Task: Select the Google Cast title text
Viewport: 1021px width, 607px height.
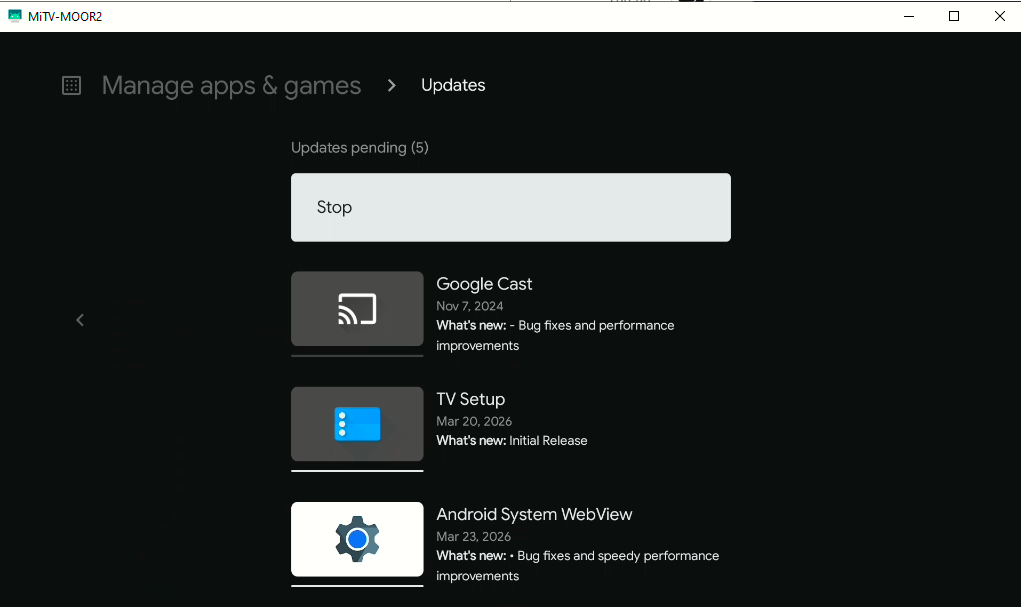Action: click(484, 284)
